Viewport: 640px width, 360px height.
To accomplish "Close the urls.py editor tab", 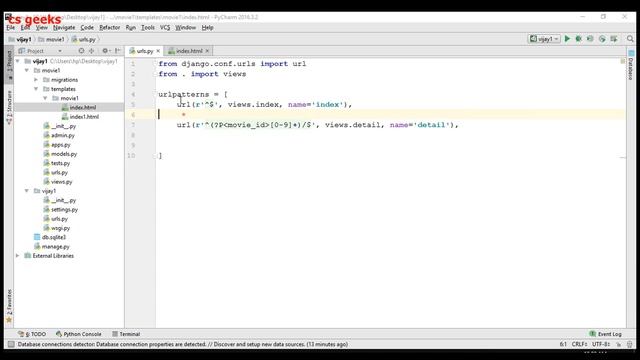I will coord(158,51).
